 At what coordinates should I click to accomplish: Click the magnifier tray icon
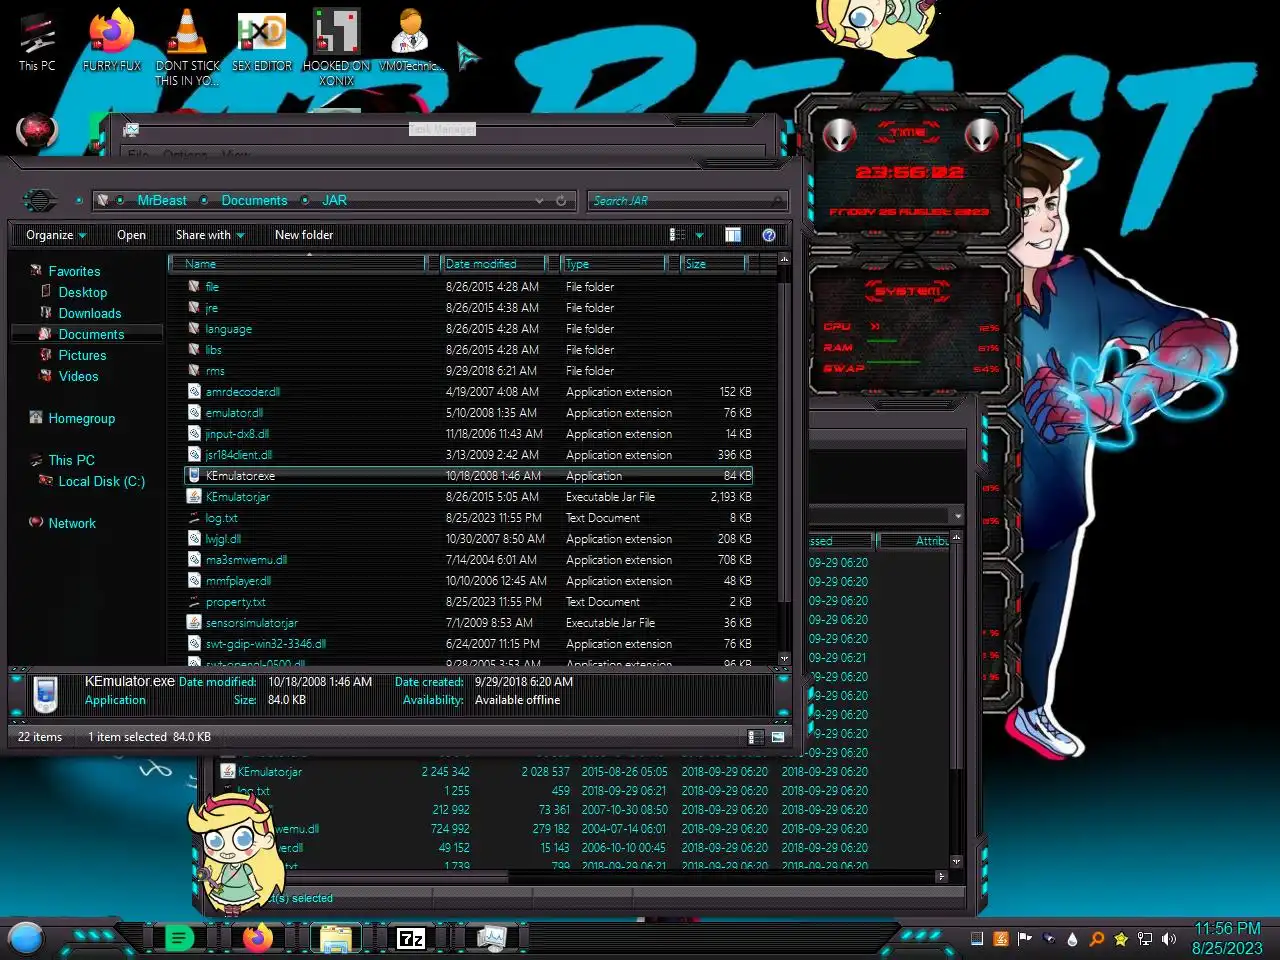pyautogui.click(x=1097, y=939)
